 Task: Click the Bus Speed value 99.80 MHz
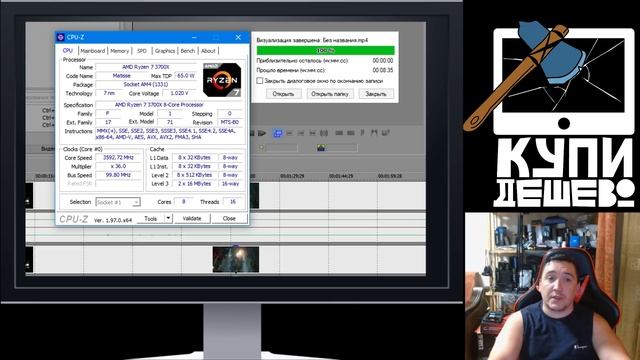(118, 175)
